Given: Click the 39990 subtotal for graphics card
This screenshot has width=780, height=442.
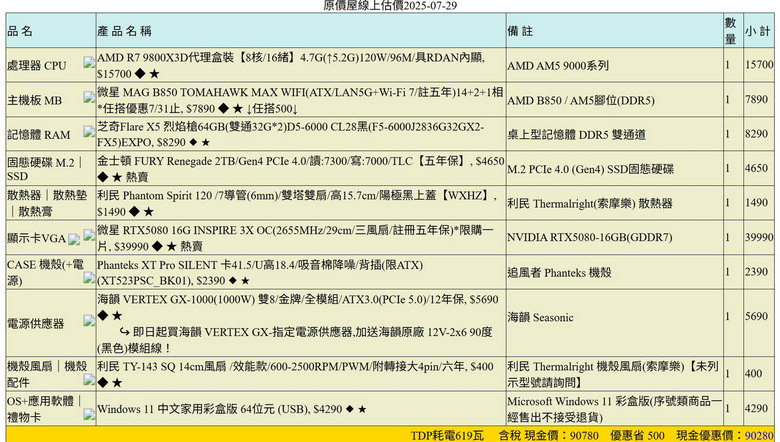Looking at the screenshot, I should coord(759,237).
